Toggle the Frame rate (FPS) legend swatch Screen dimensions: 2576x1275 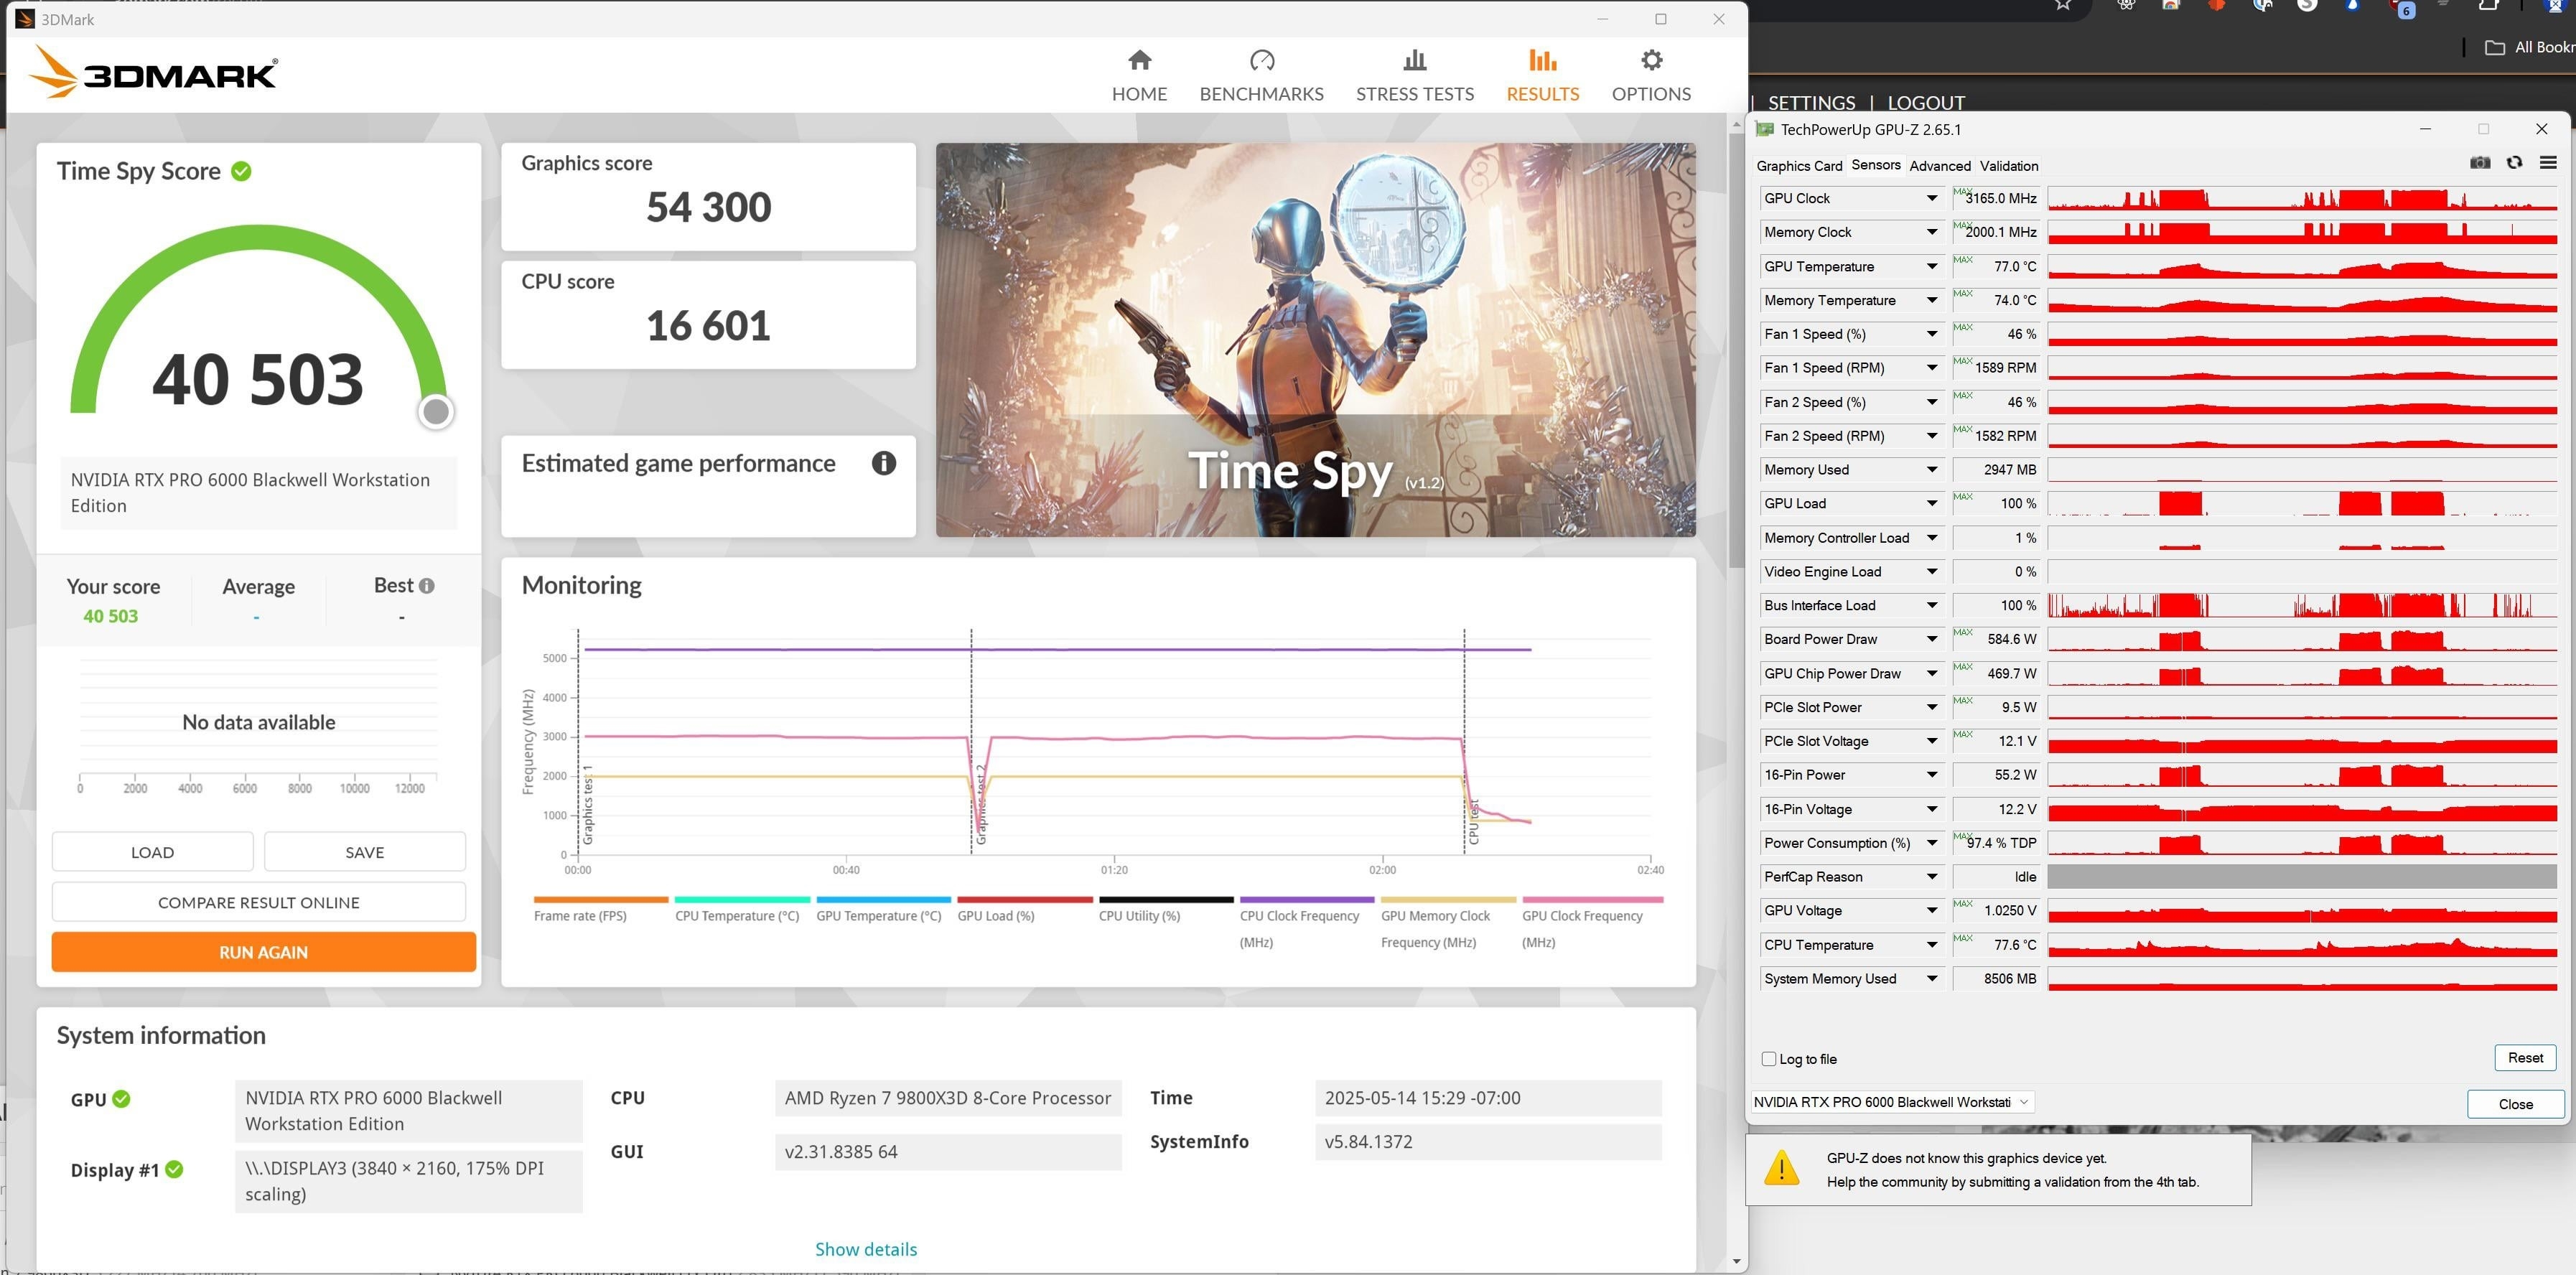tap(600, 900)
